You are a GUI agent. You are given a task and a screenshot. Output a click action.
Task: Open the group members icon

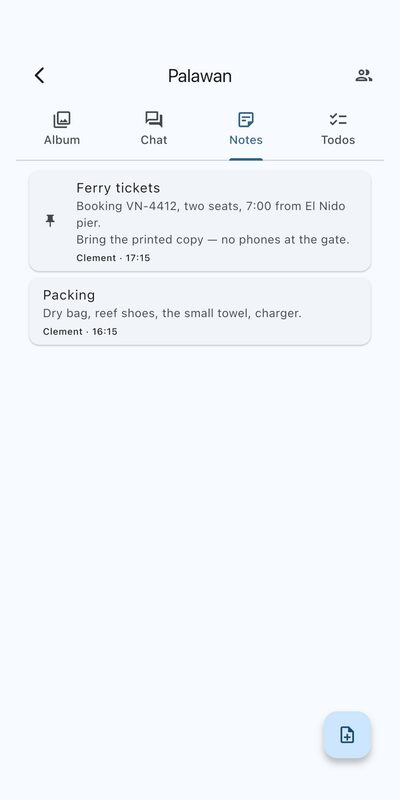(x=363, y=76)
